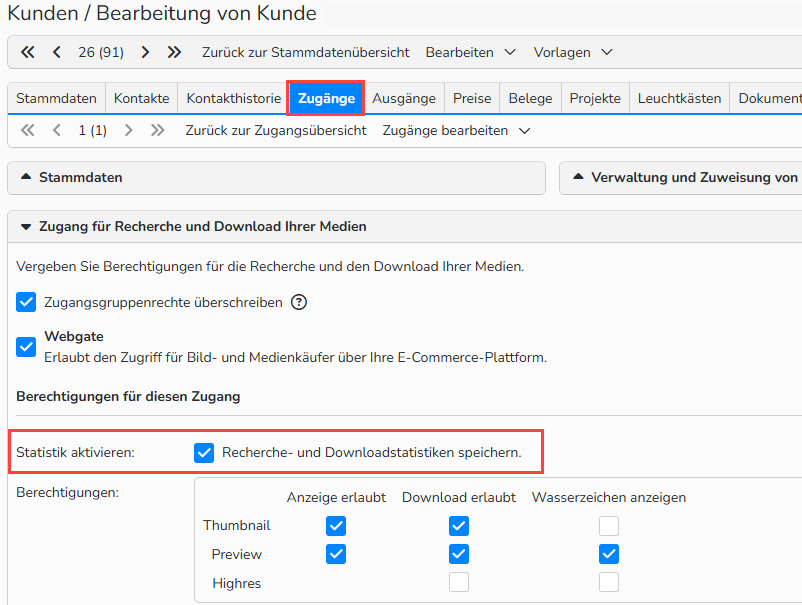Expand the Stammdaten section panel
This screenshot has height=605, width=802.
point(276,177)
